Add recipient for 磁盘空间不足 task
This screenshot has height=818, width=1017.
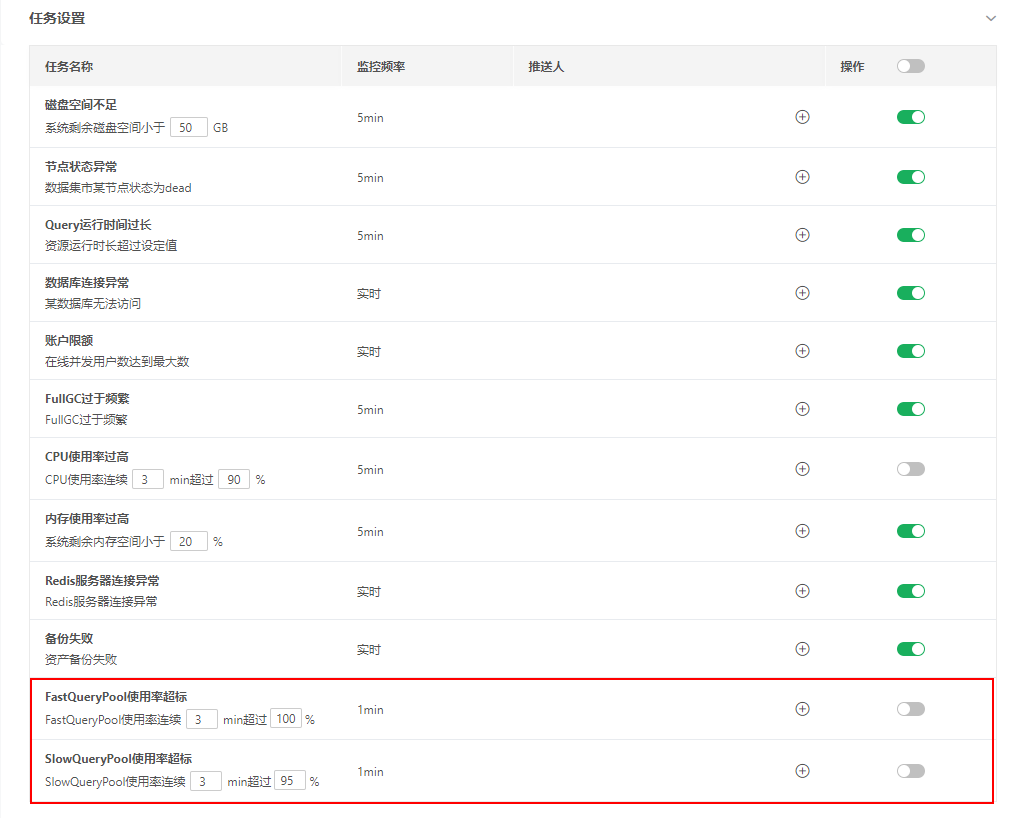[802, 117]
